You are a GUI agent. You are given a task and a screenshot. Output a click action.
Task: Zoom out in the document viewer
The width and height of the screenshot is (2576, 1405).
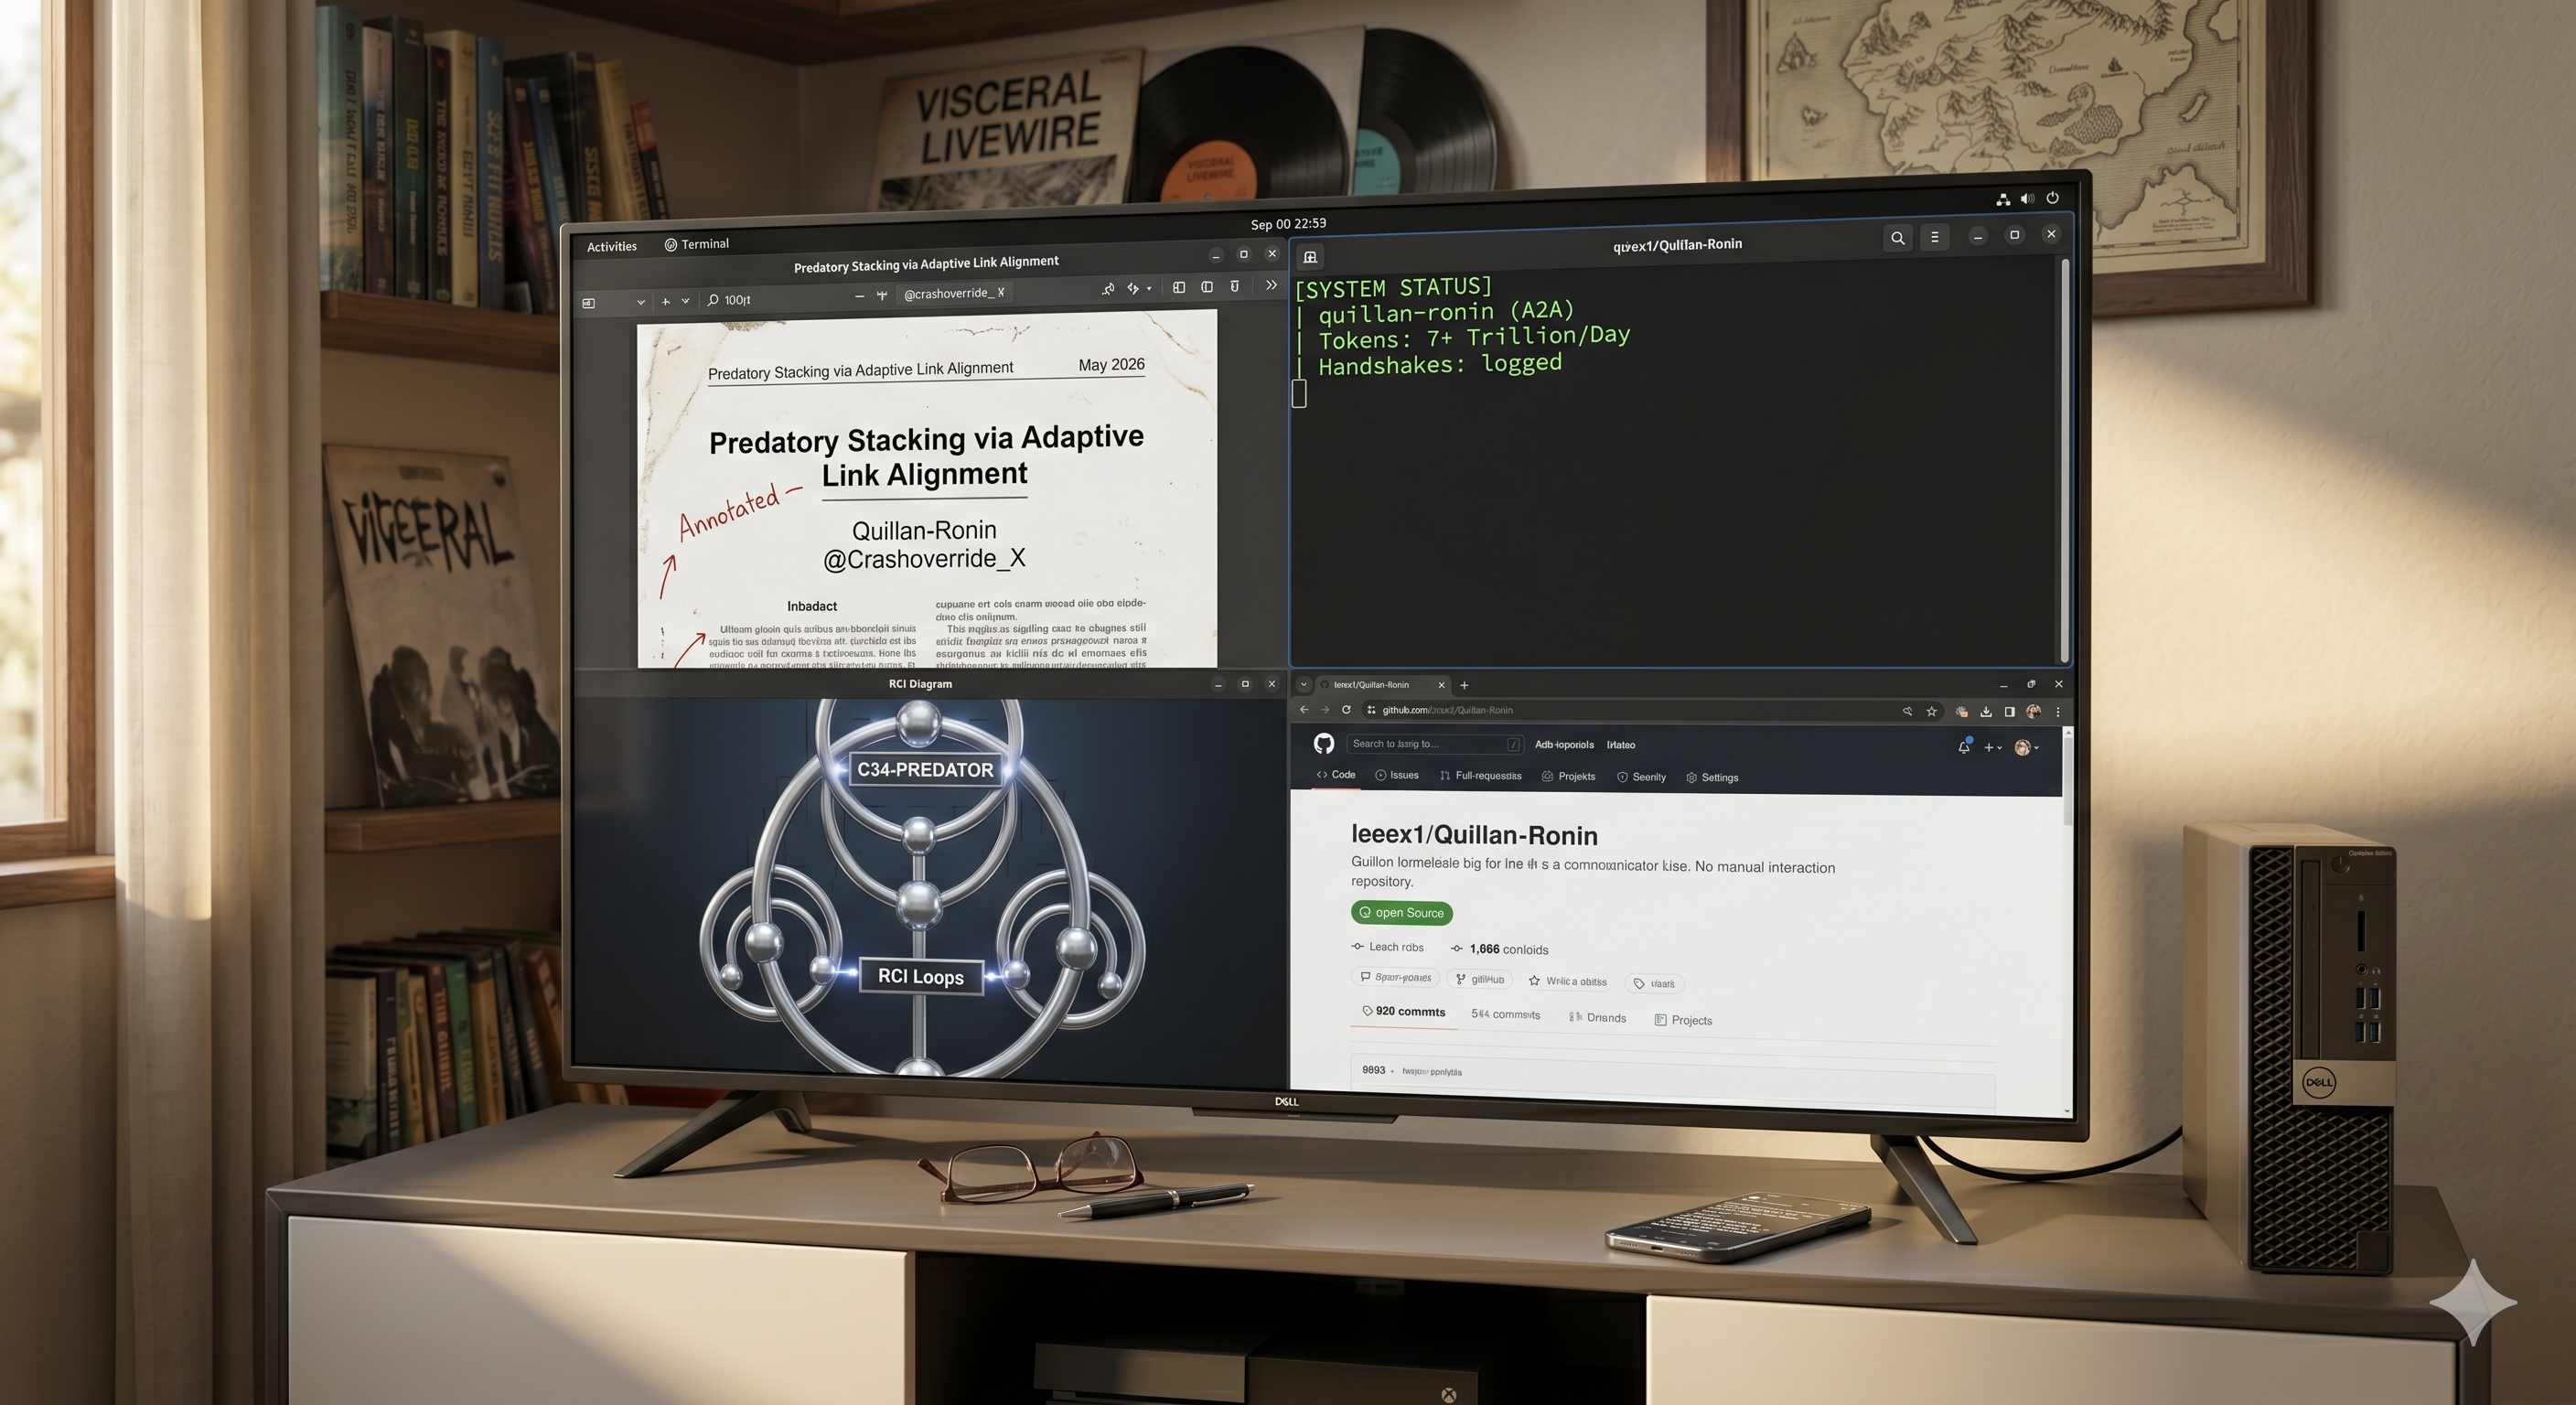tap(859, 296)
